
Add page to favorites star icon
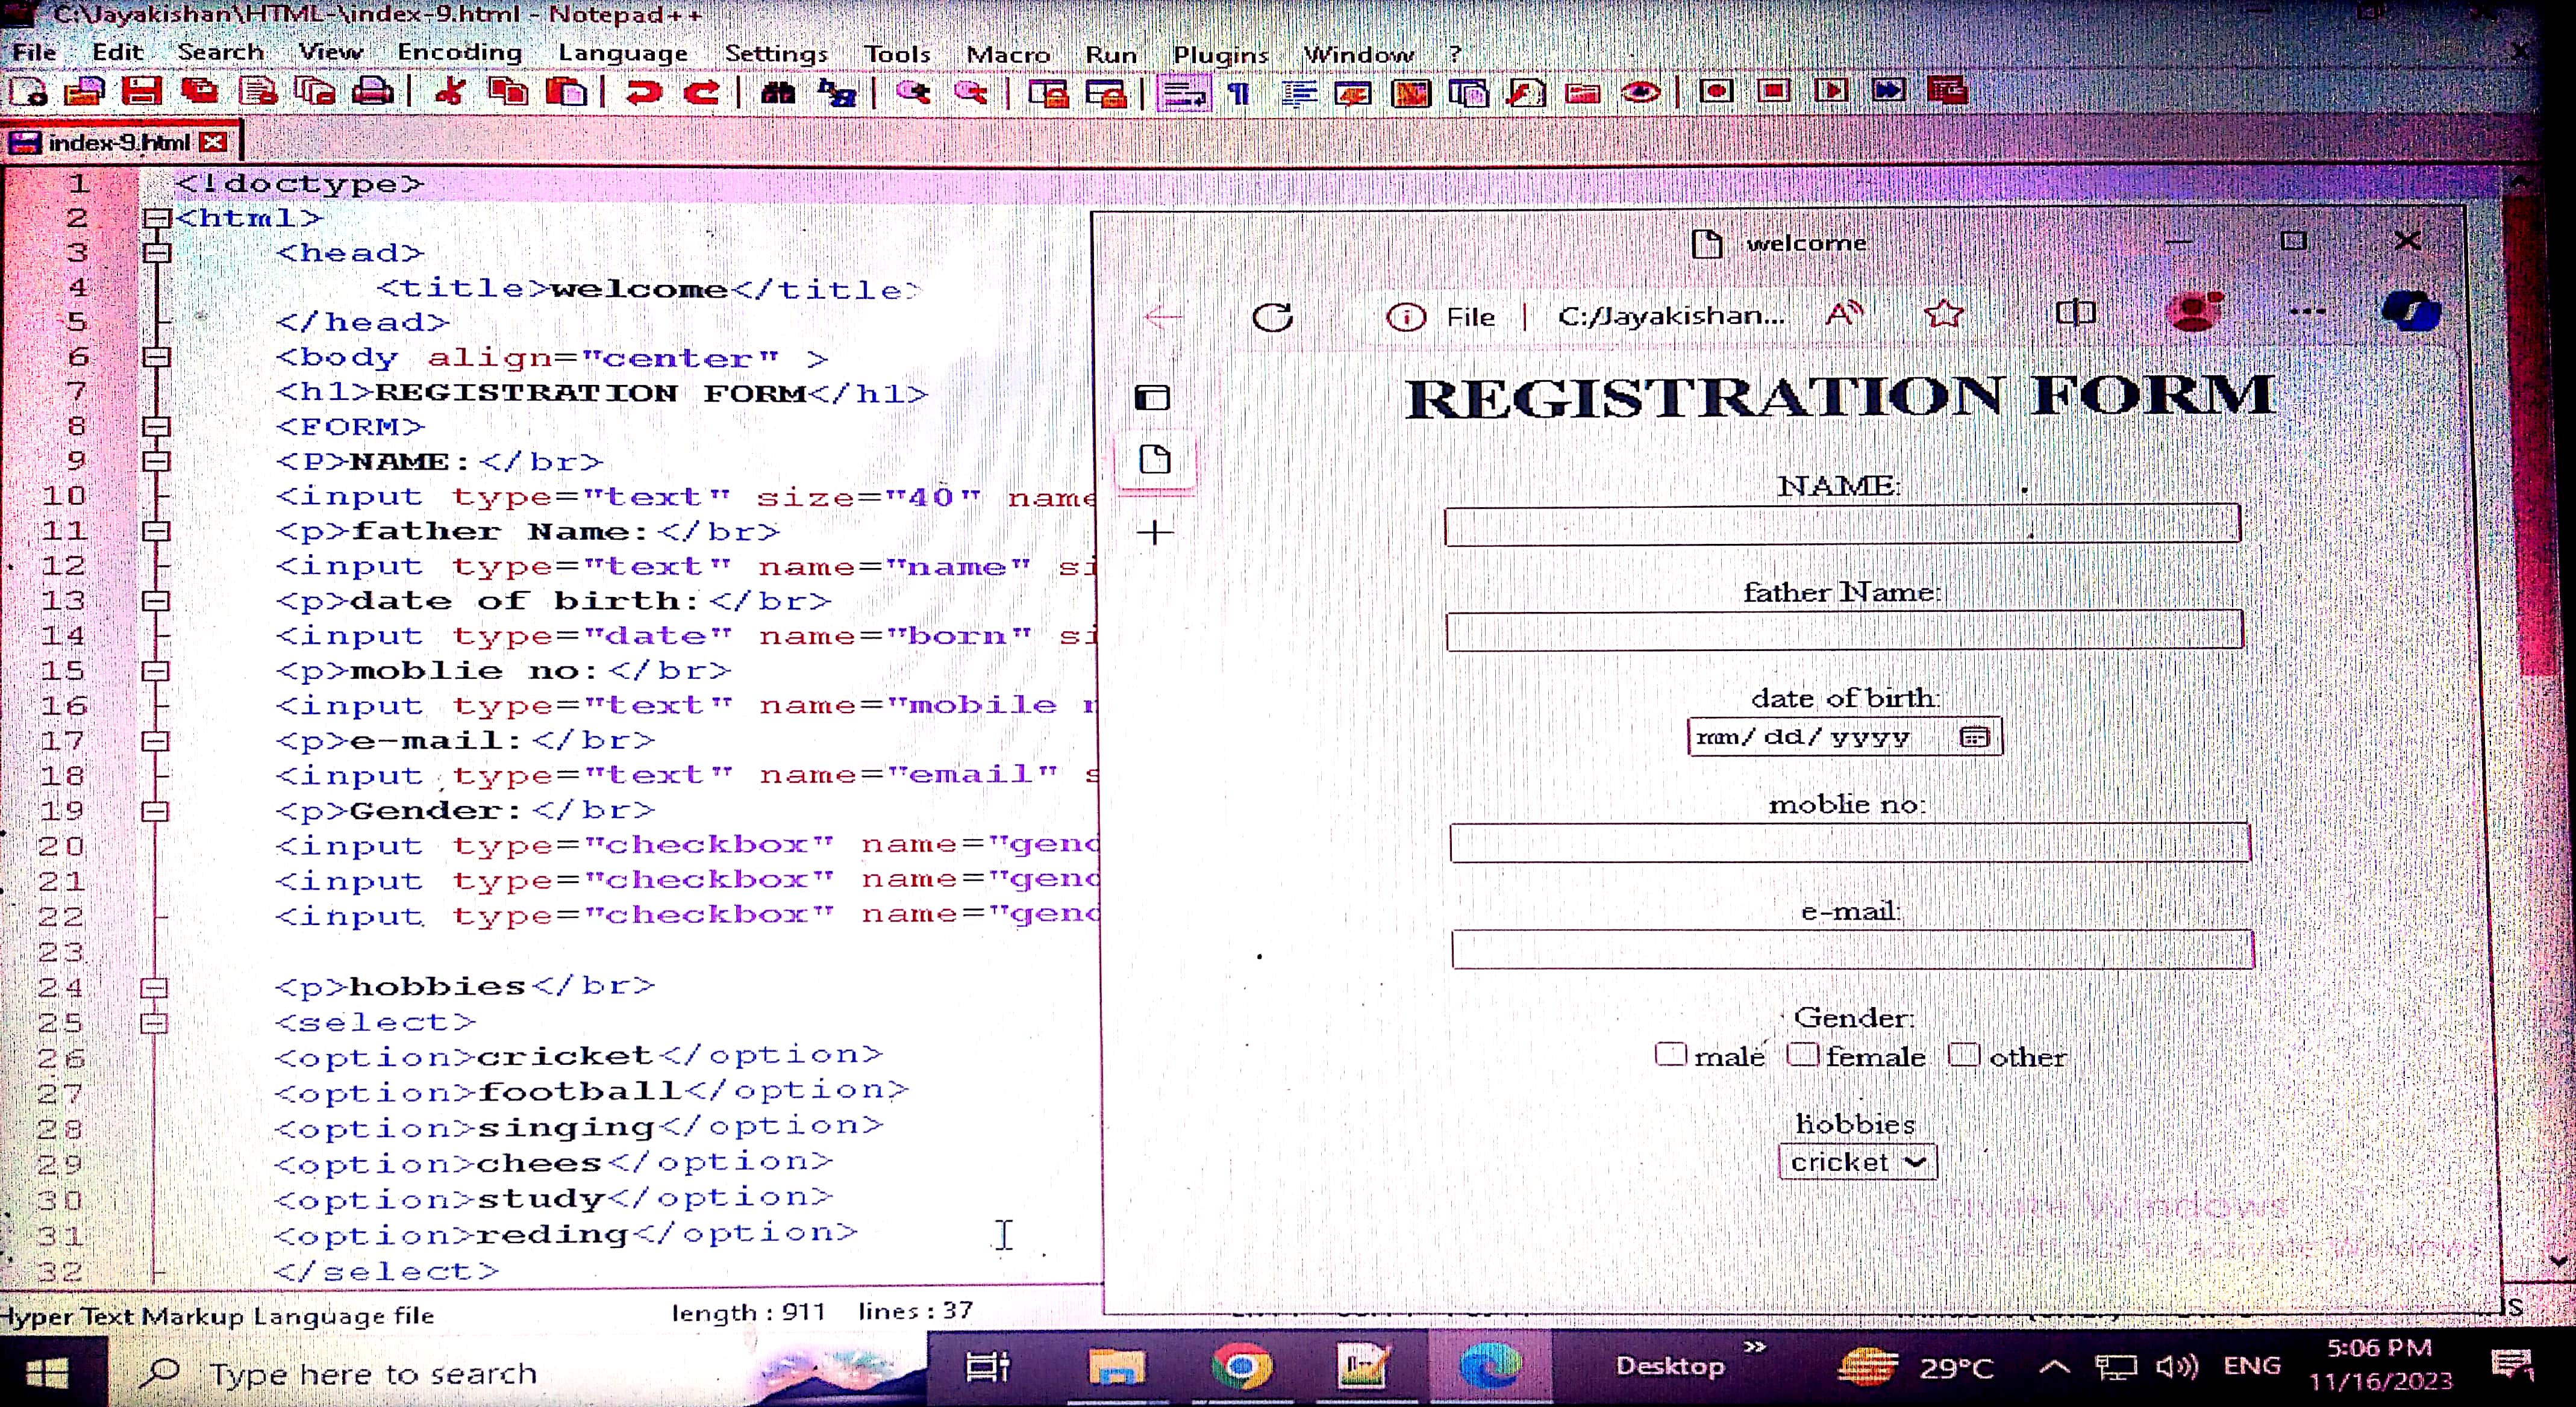coord(1943,315)
